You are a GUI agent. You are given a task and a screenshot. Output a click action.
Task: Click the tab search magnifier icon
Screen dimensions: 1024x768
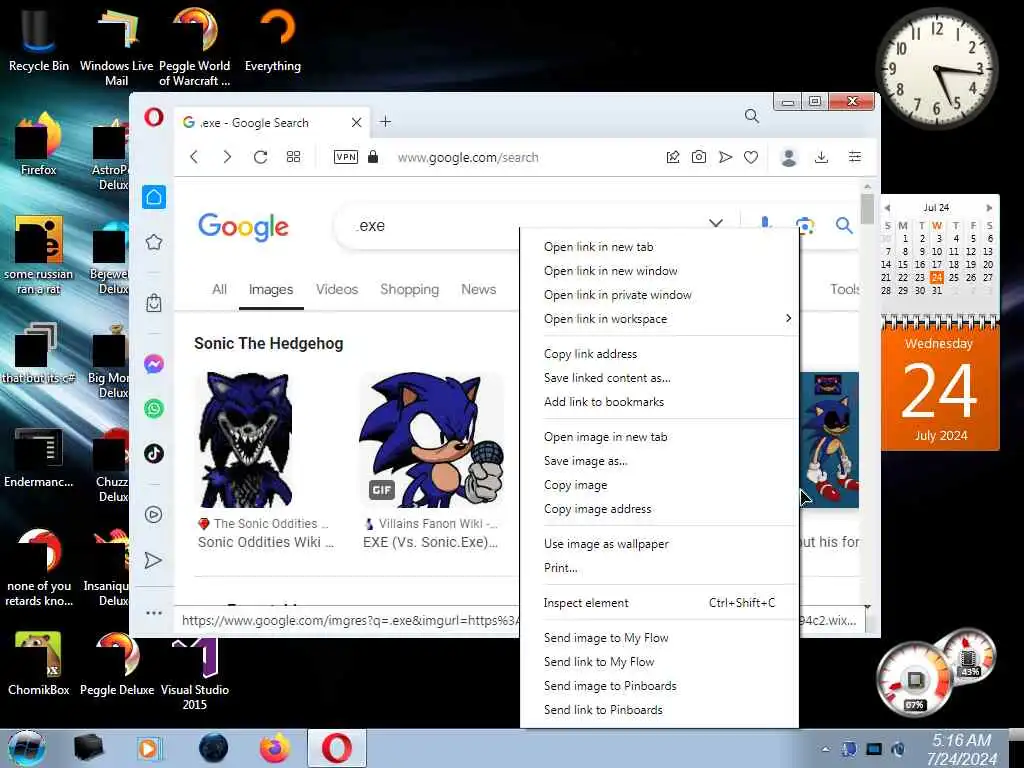coord(752,116)
